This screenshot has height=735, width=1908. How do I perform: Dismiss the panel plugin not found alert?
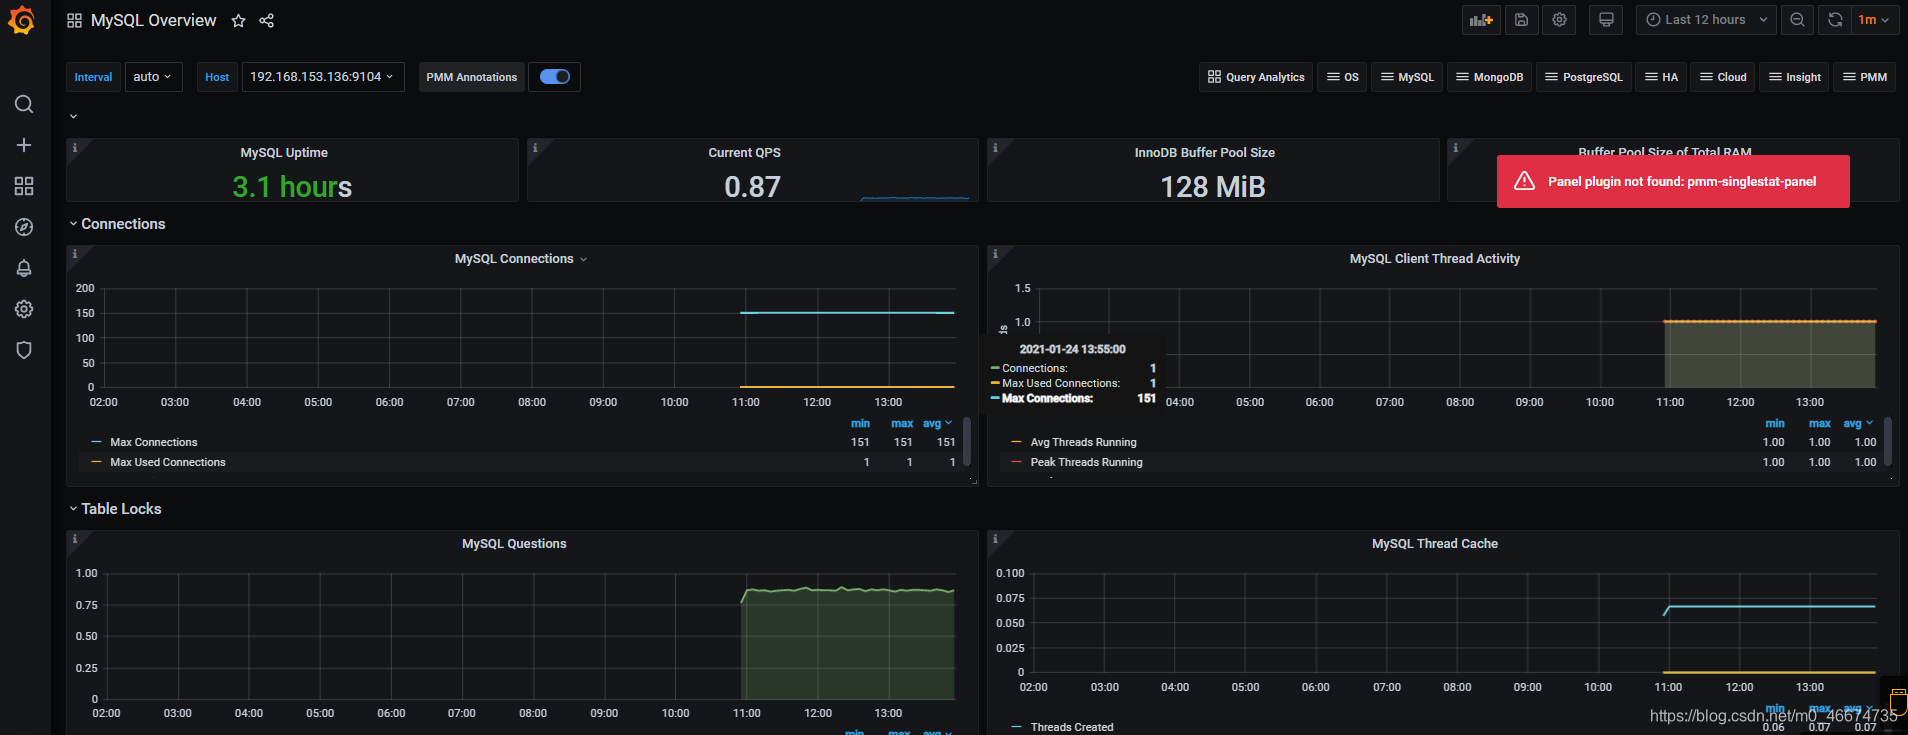1673,181
